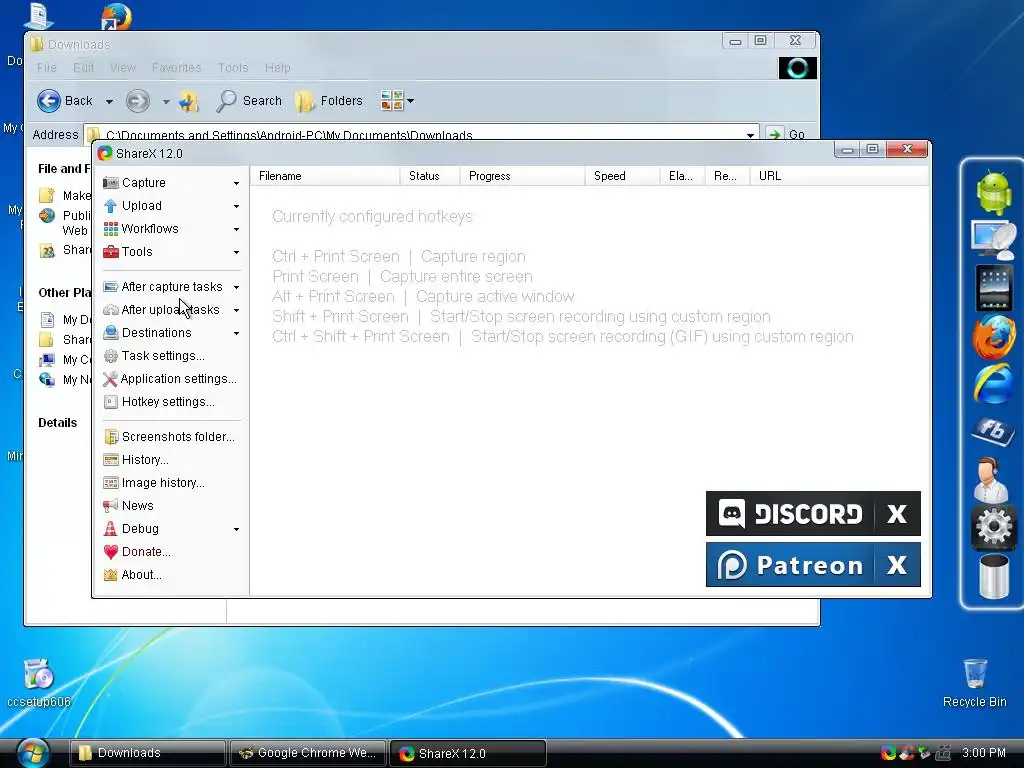Dismiss the Discord banner with X
Screen dimensions: 1024x768
click(897, 514)
